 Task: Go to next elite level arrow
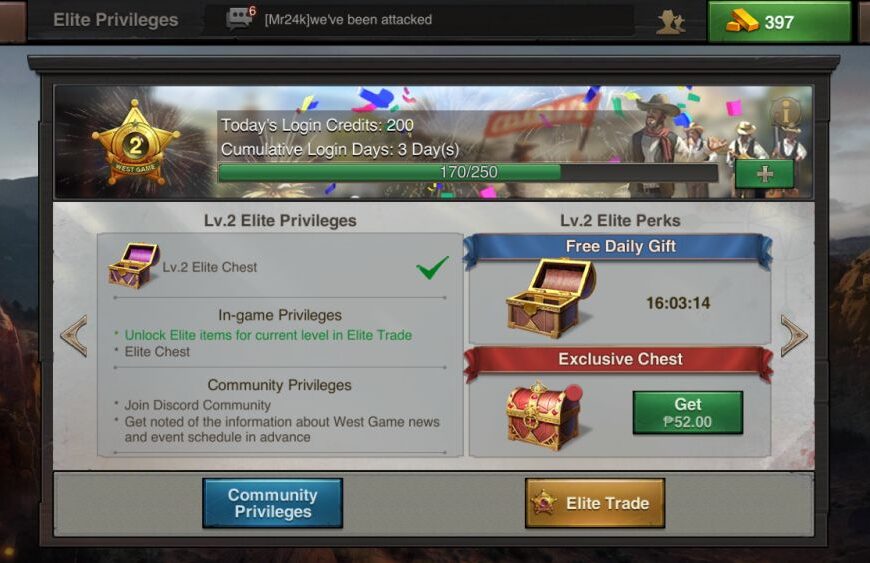click(x=794, y=335)
